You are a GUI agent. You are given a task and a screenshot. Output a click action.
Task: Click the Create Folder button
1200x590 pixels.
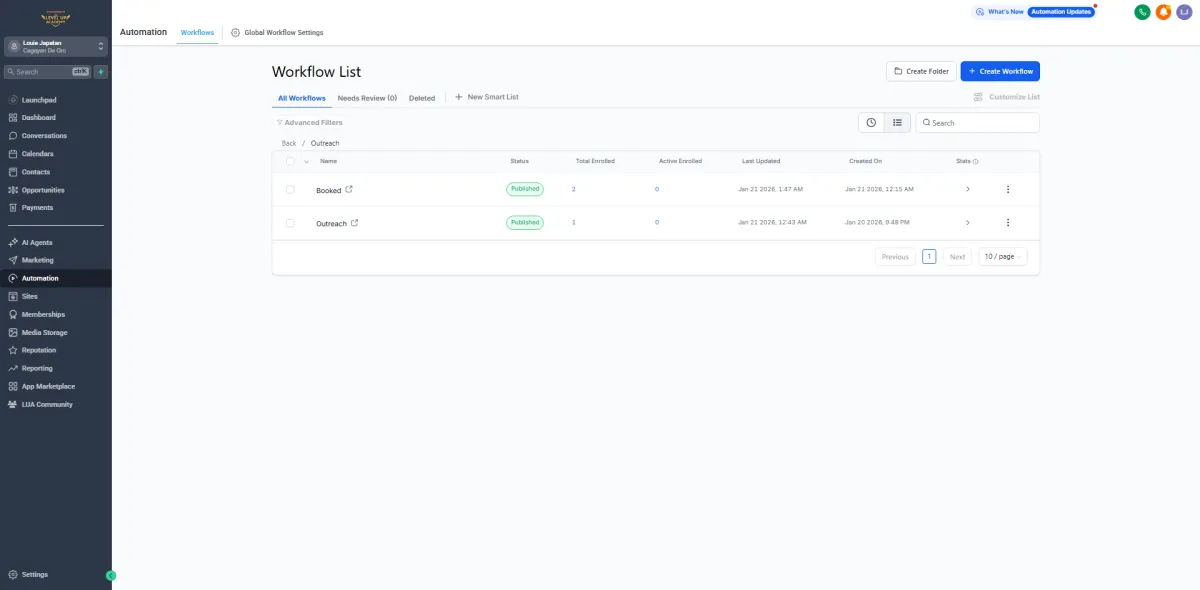921,71
